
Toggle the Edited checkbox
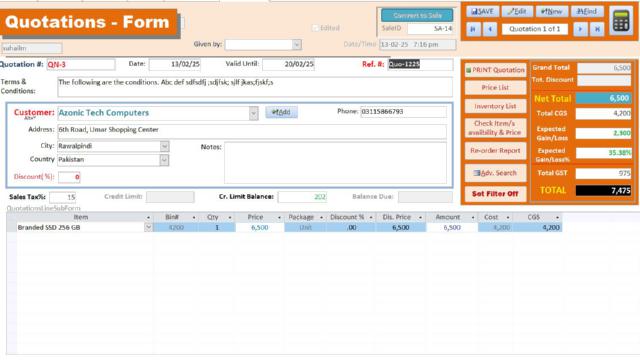click(315, 28)
